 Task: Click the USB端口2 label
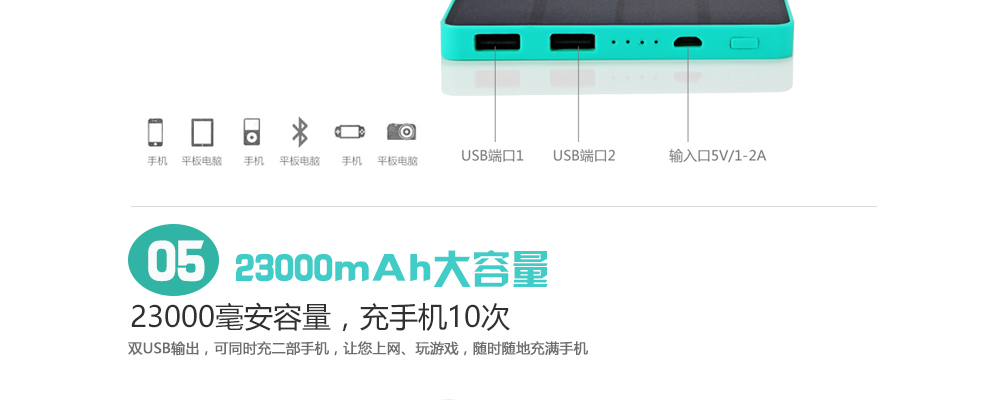584,156
